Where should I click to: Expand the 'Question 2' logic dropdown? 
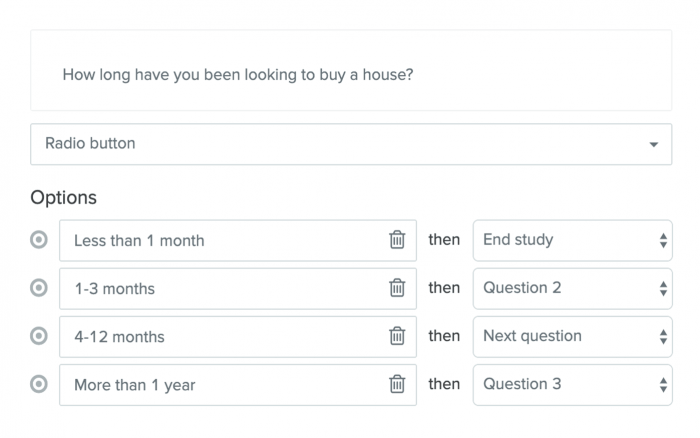coord(572,288)
